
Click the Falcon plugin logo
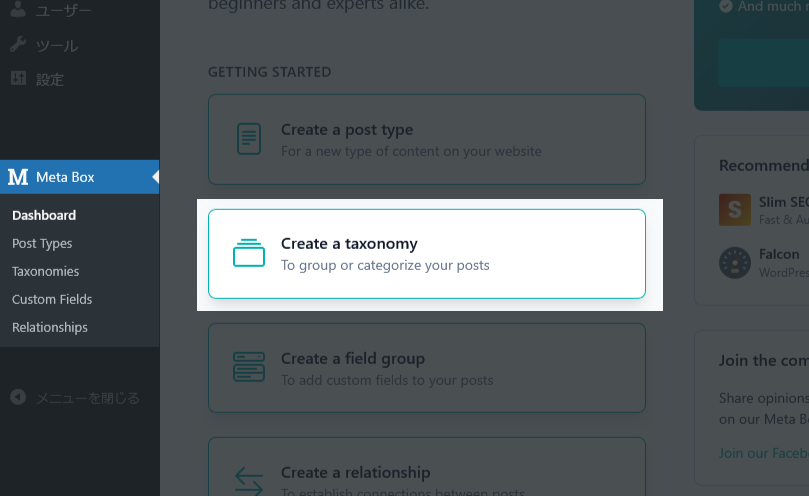[735, 263]
